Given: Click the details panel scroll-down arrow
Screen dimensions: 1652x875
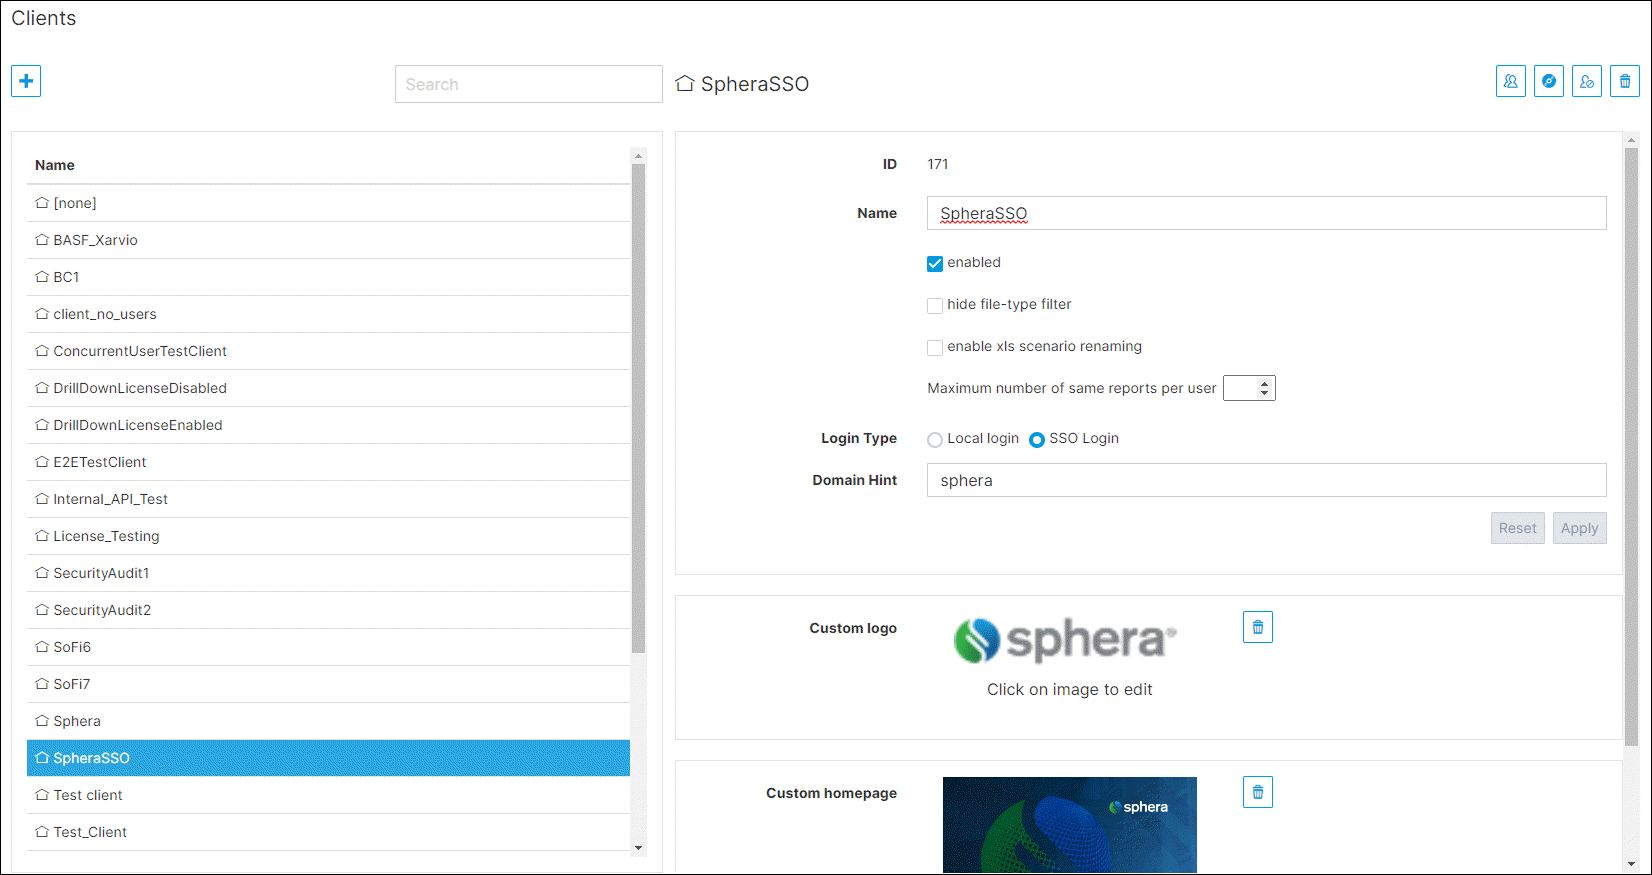Looking at the screenshot, I should [x=1631, y=864].
